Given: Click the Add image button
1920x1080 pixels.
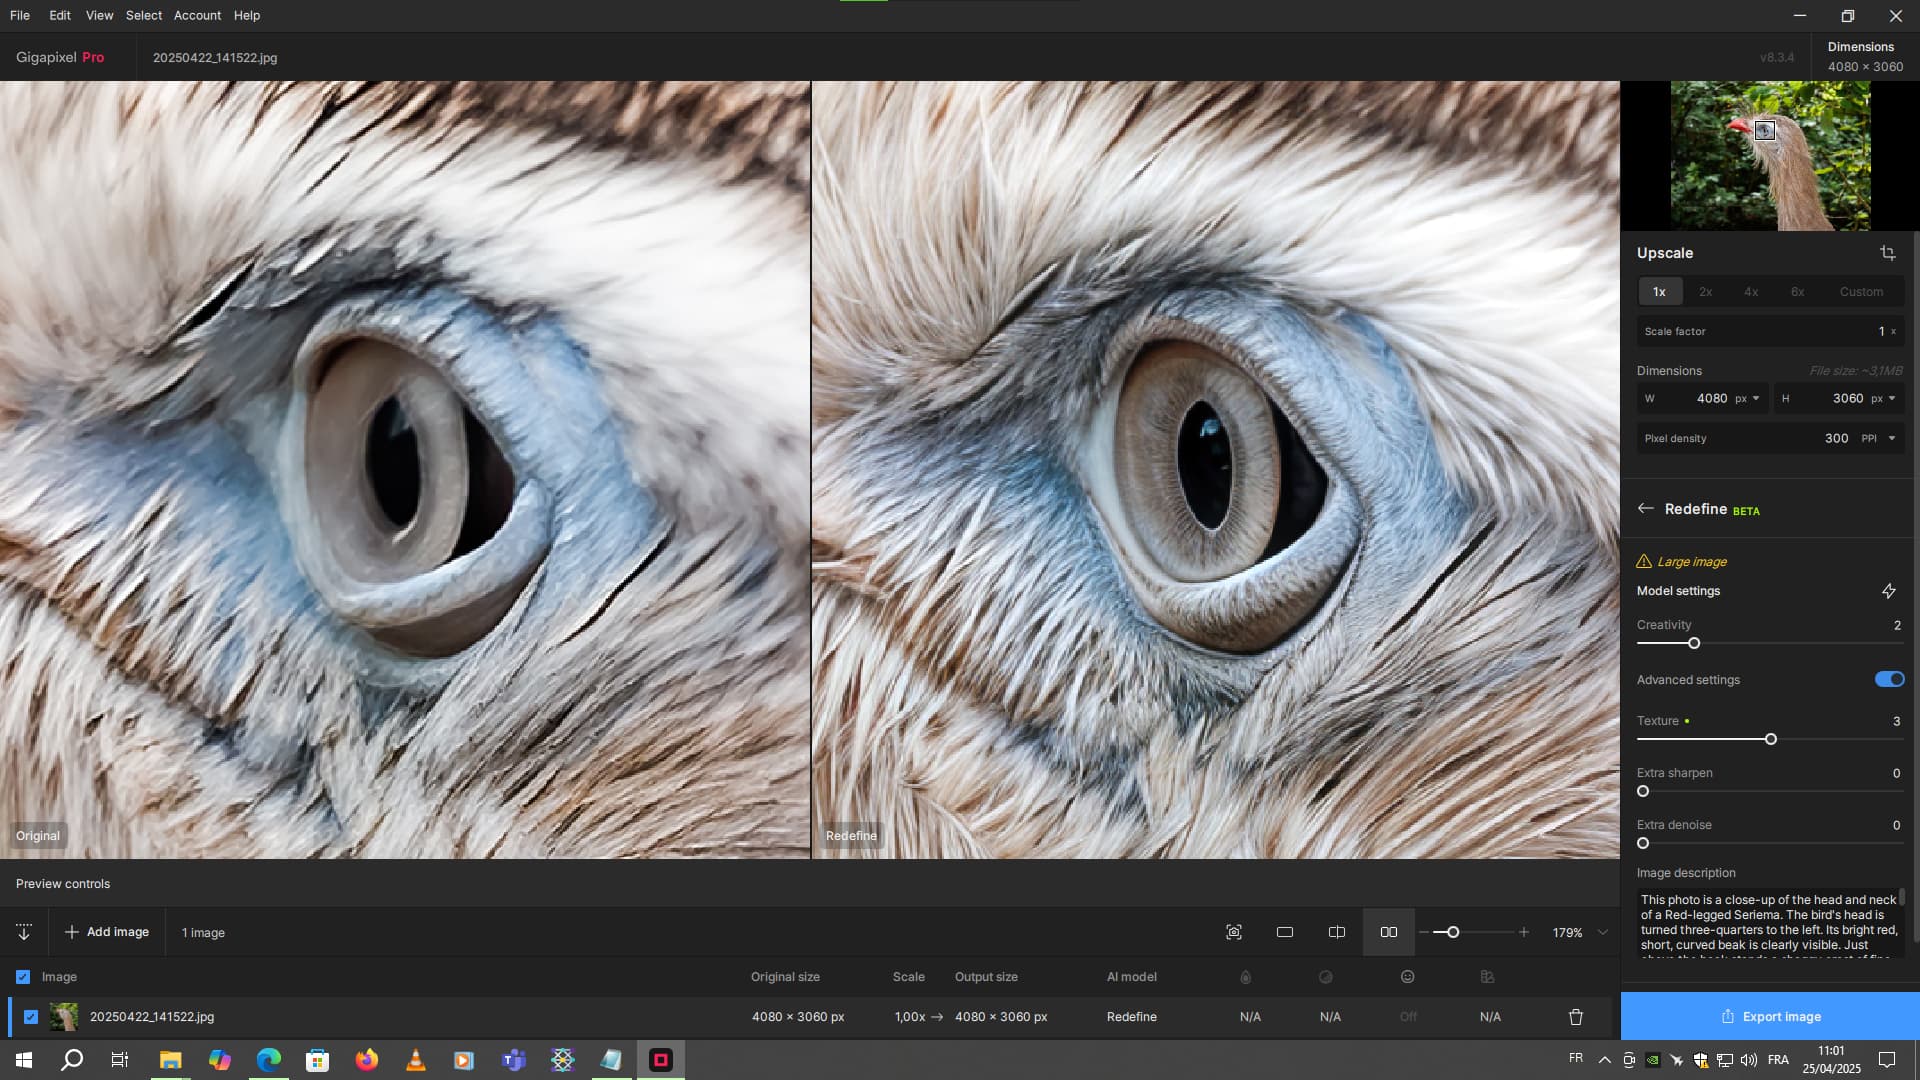Looking at the screenshot, I should [x=107, y=932].
